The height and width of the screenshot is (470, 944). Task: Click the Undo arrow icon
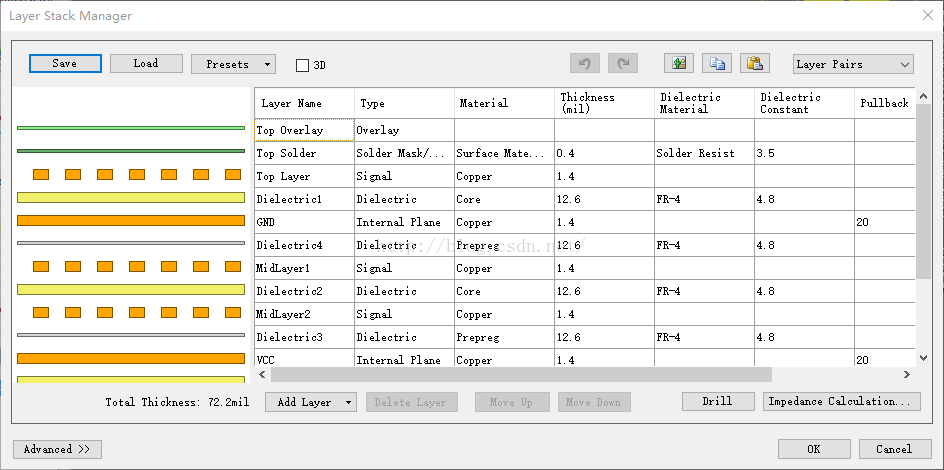(585, 63)
